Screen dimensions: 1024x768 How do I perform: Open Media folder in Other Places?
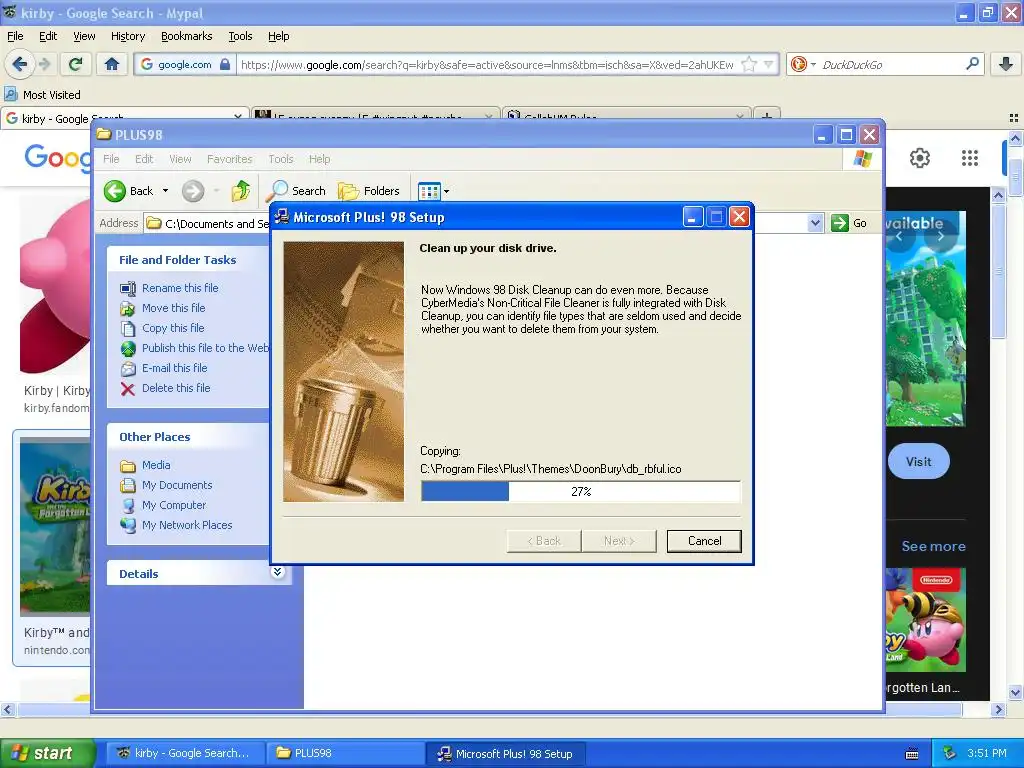tap(156, 465)
